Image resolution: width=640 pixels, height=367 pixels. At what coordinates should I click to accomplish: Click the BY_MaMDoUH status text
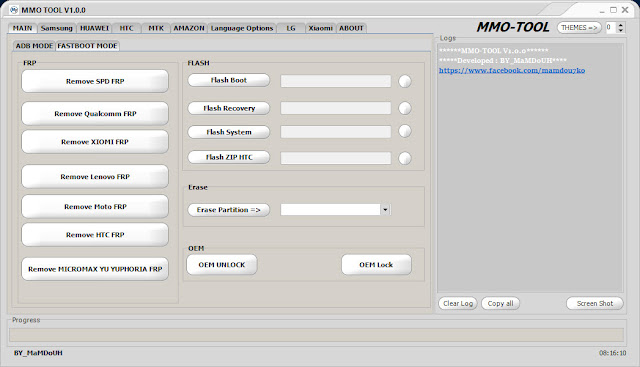point(38,353)
